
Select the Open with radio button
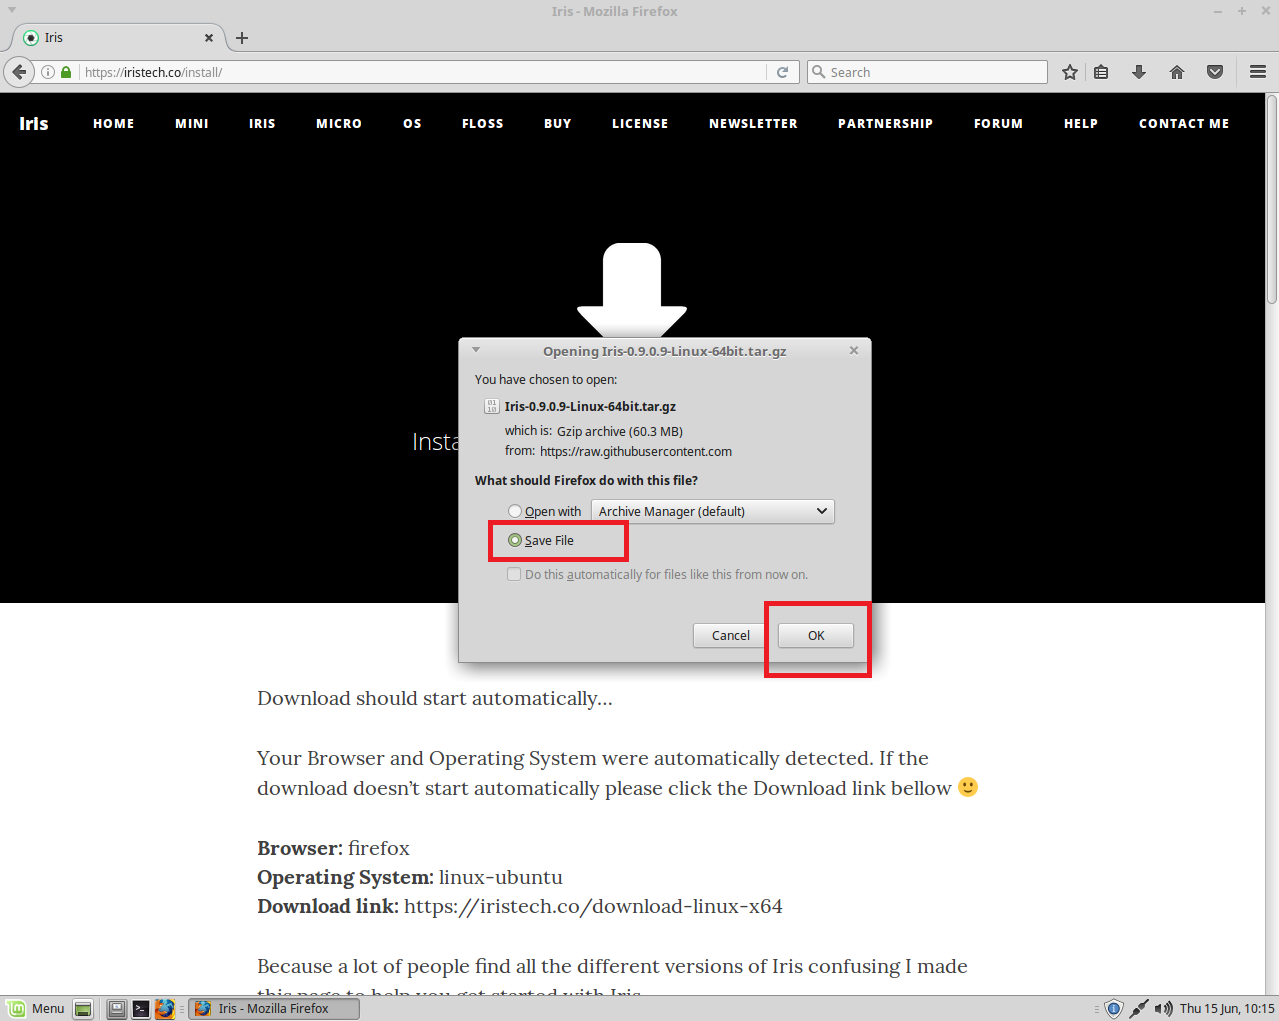pyautogui.click(x=515, y=511)
